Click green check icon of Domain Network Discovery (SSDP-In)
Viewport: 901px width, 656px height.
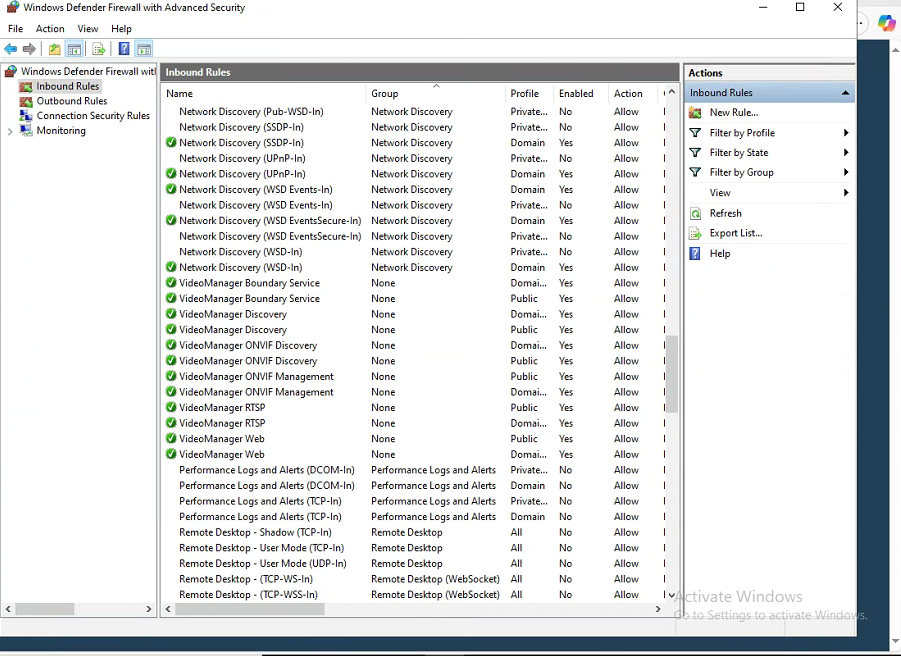[x=171, y=142]
